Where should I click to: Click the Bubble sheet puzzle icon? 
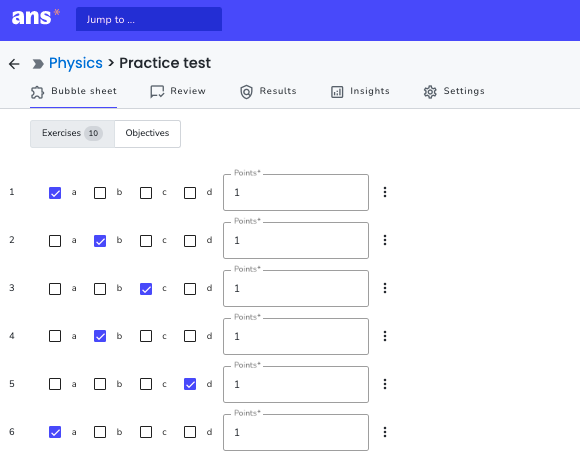(37, 92)
